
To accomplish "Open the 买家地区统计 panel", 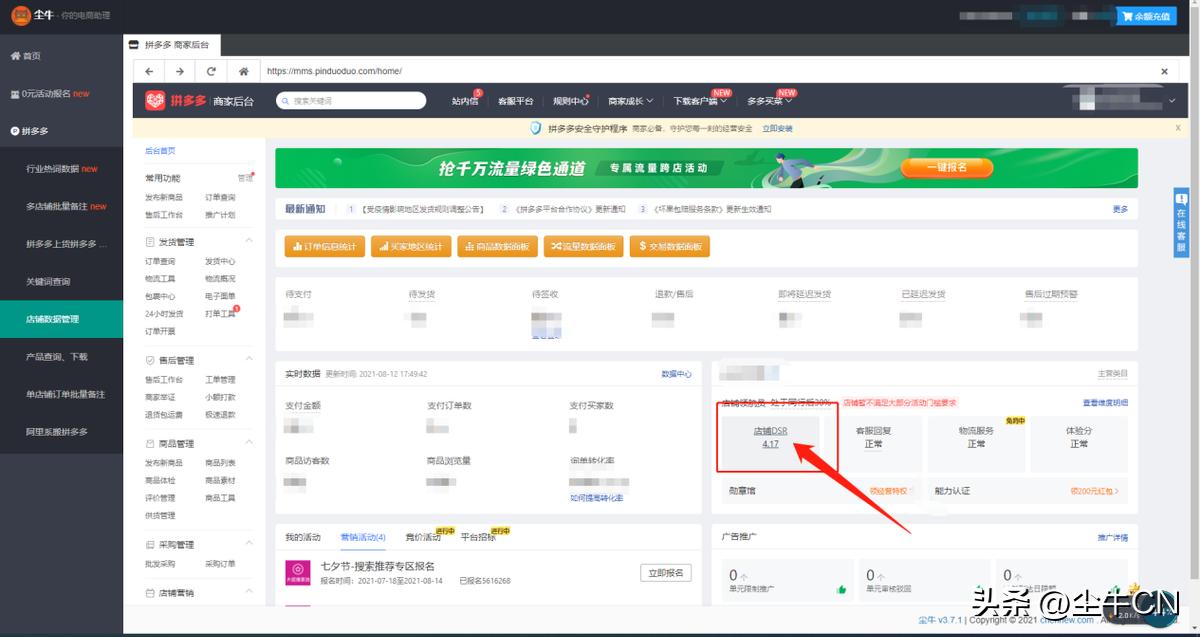I will 411,246.
